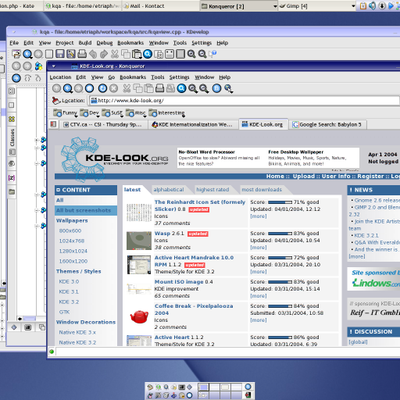400x400 pixels.
Task: Click the Save floppy icon in KDevelop toolbar
Action: tap(60, 54)
